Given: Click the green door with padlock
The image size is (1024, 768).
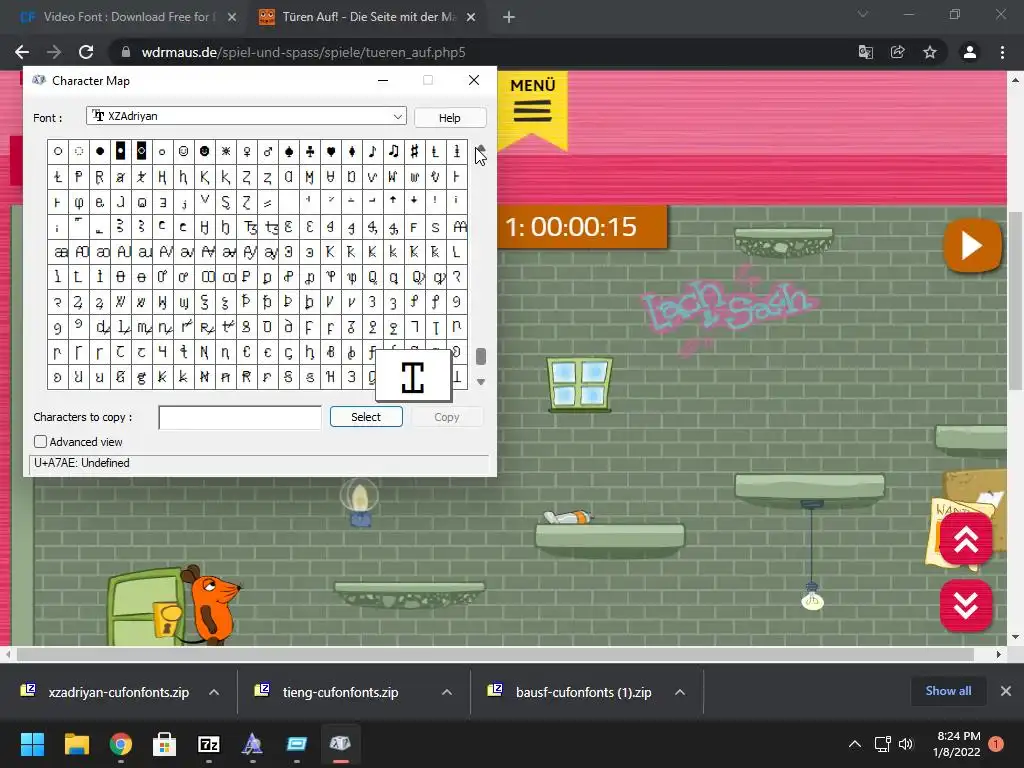Looking at the screenshot, I should 146,607.
